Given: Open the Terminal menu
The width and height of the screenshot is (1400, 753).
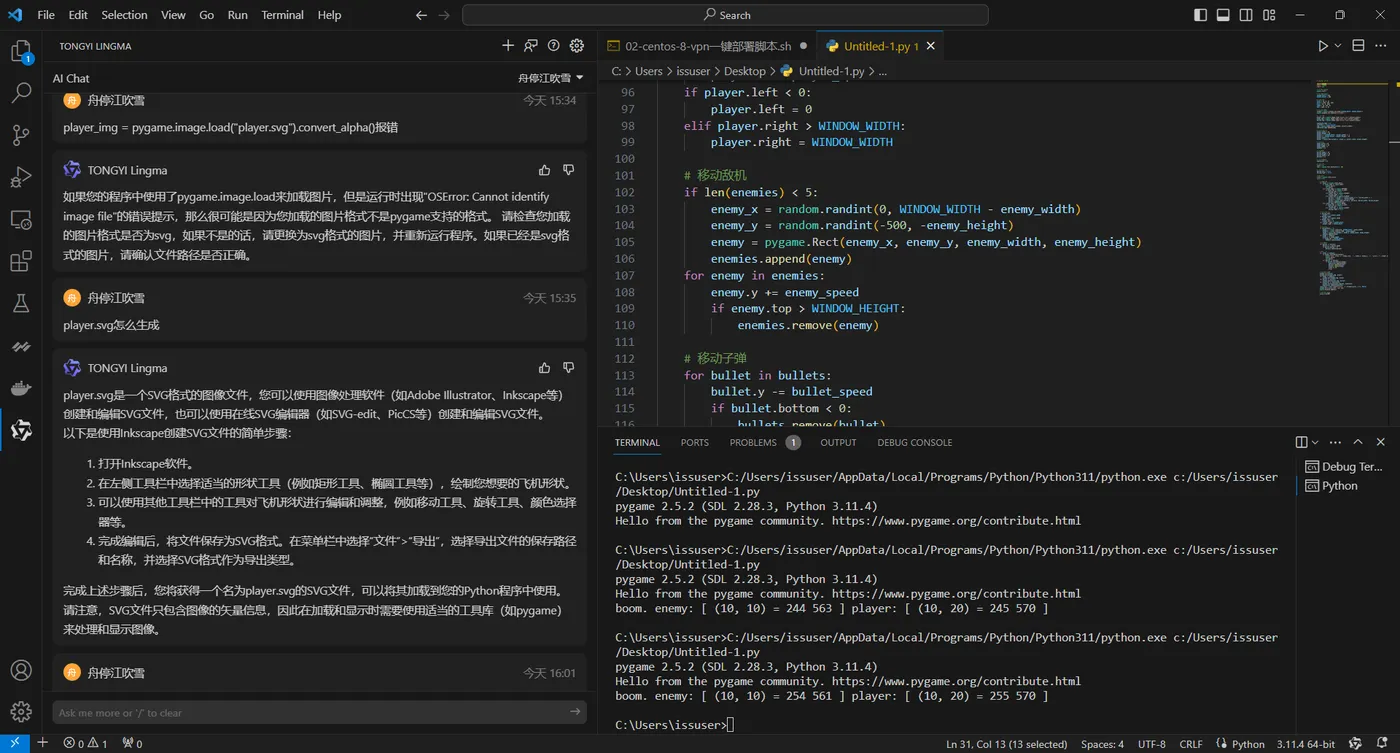Looking at the screenshot, I should [283, 15].
